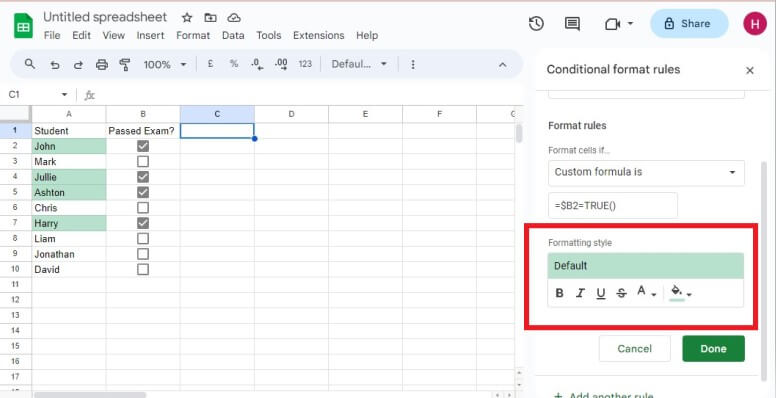This screenshot has width=776, height=398.
Task: Search the menus magnifier icon
Action: pos(30,64)
